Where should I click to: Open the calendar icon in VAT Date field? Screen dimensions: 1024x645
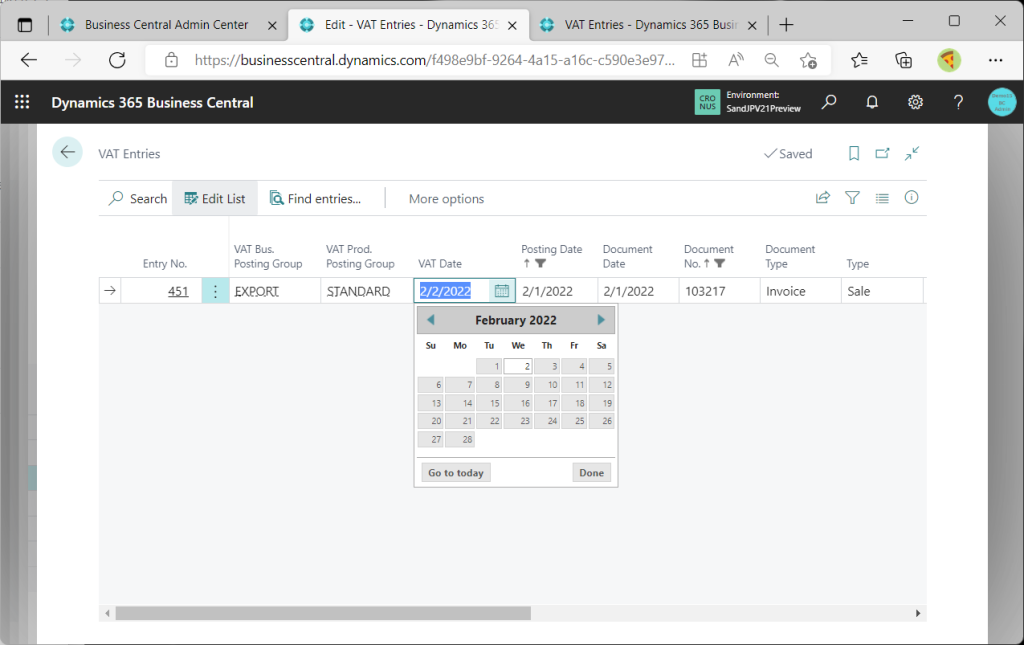click(x=502, y=291)
